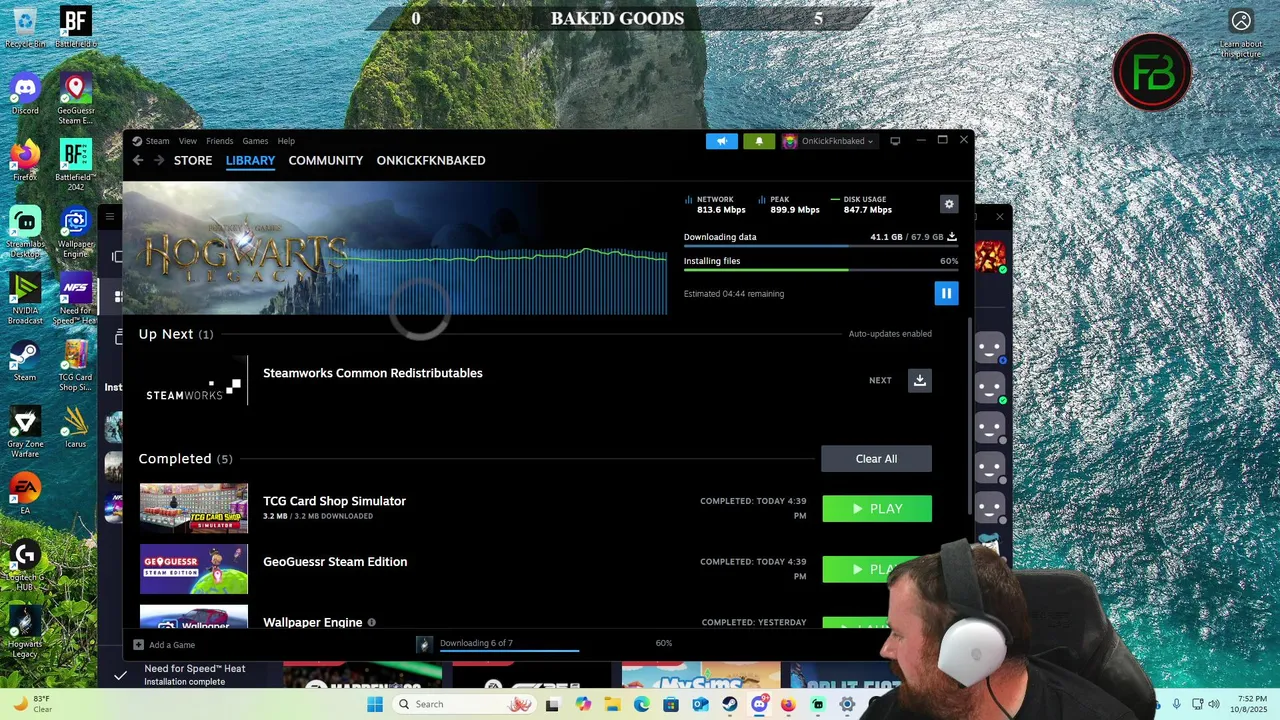Switch Steam to Big Picture mode
Screen dimensions: 1280x720
pyautogui.click(x=895, y=141)
